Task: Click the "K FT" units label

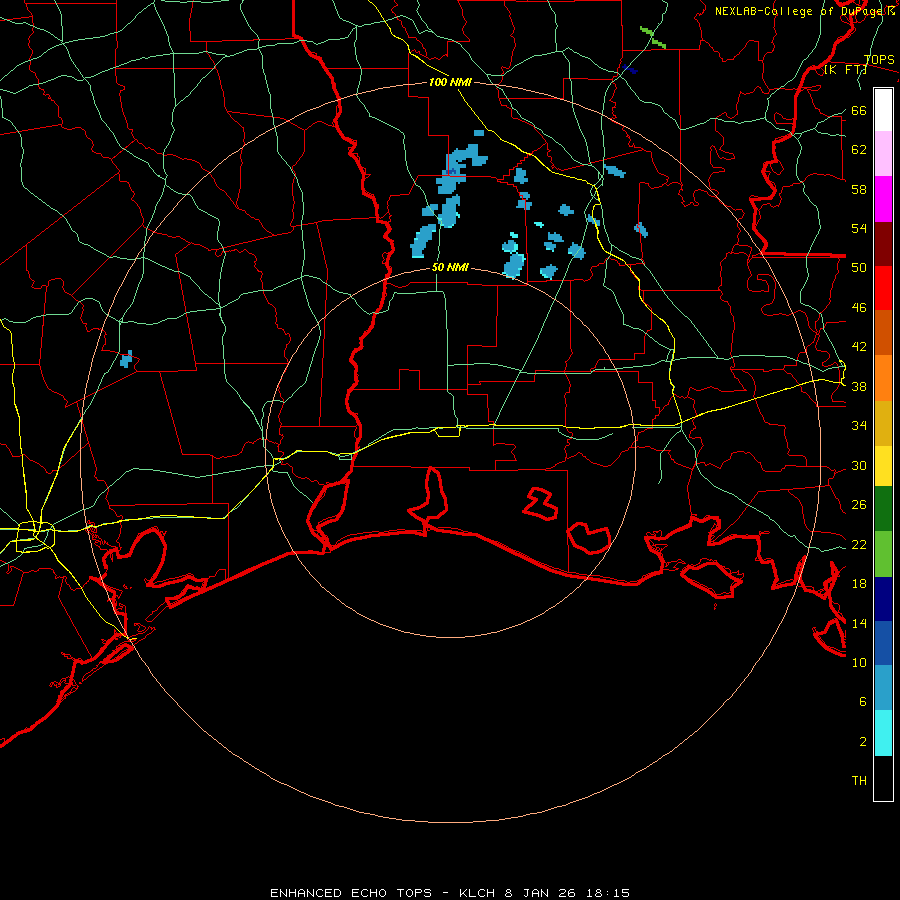Action: click(x=845, y=69)
